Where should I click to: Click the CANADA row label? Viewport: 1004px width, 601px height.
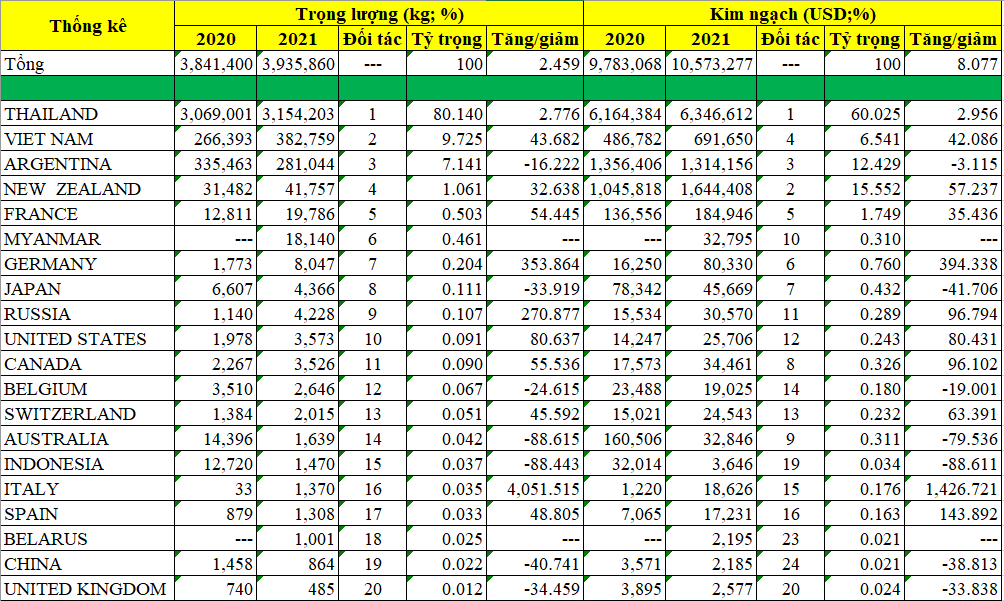[x=88, y=364]
